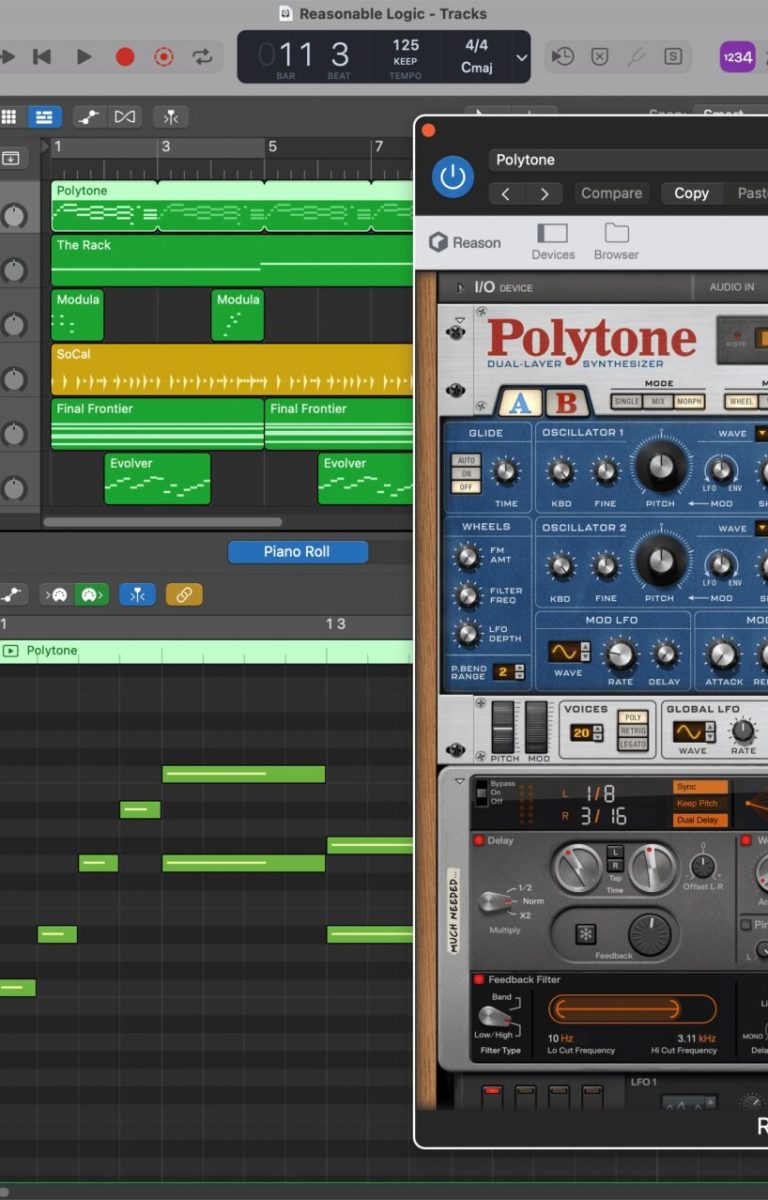Toggle the Delay section red LED

[x=478, y=841]
